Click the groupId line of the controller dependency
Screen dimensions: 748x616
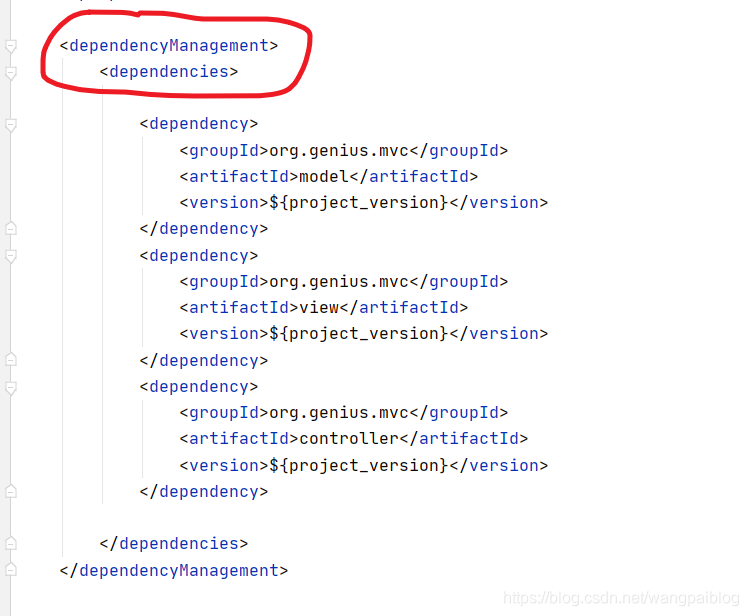[344, 413]
